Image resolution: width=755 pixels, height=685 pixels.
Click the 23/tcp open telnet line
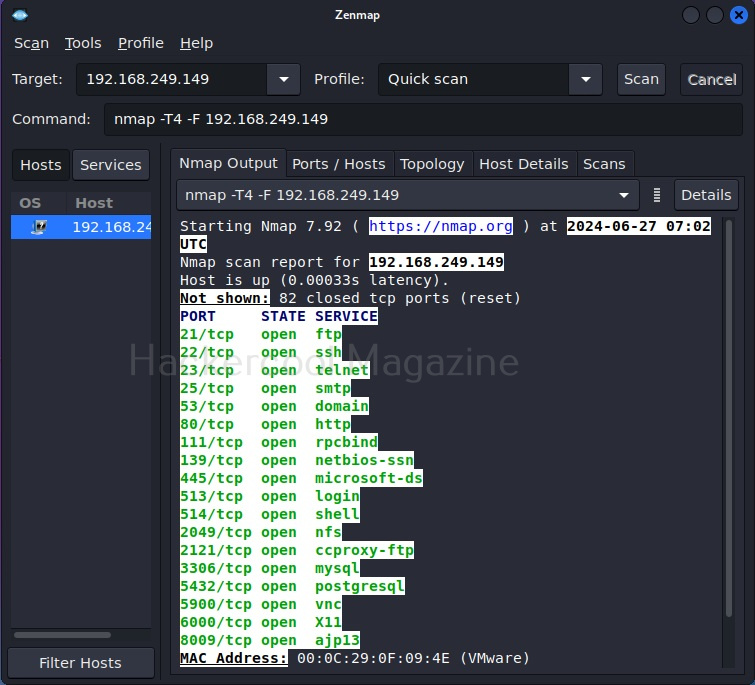coord(274,370)
